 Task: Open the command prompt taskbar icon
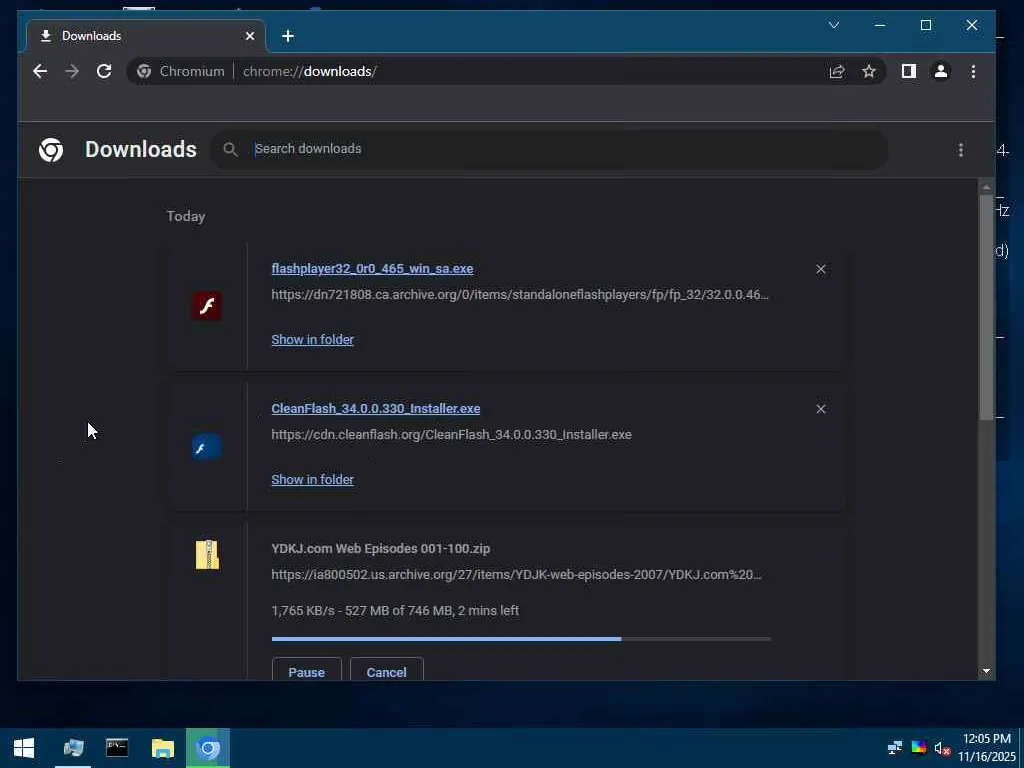pos(117,748)
